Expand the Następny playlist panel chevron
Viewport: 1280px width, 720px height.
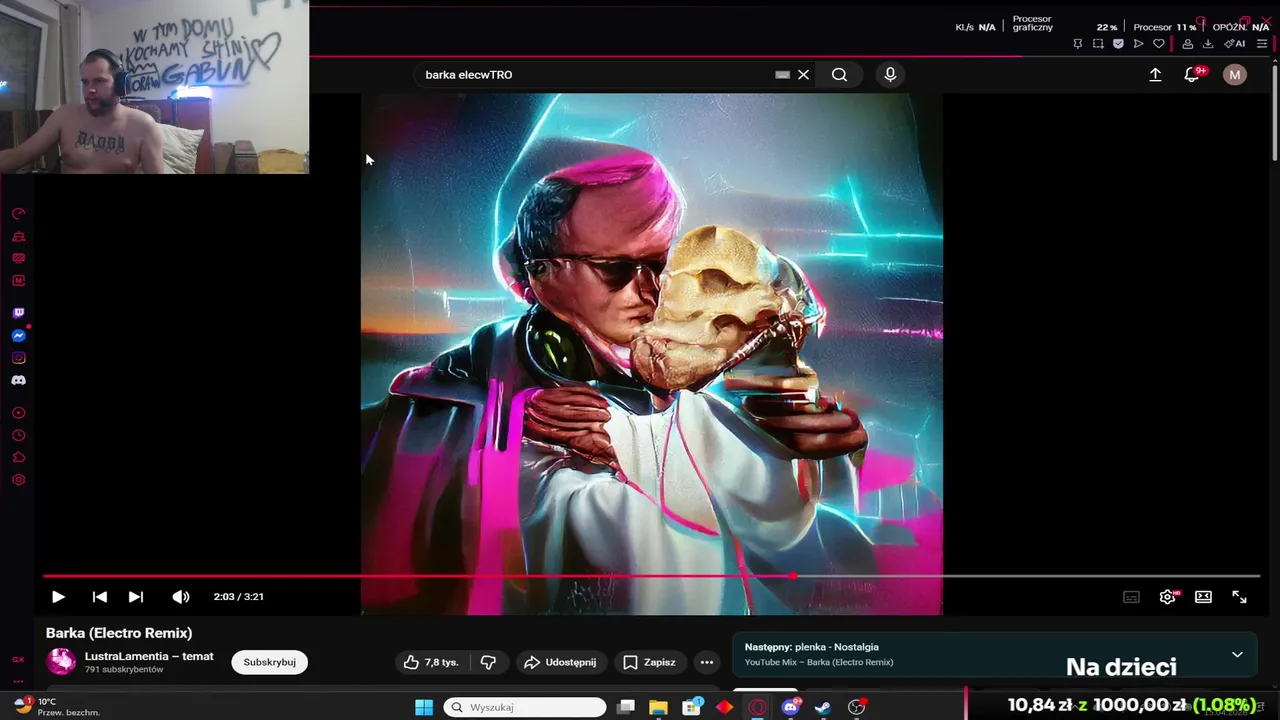click(1237, 655)
